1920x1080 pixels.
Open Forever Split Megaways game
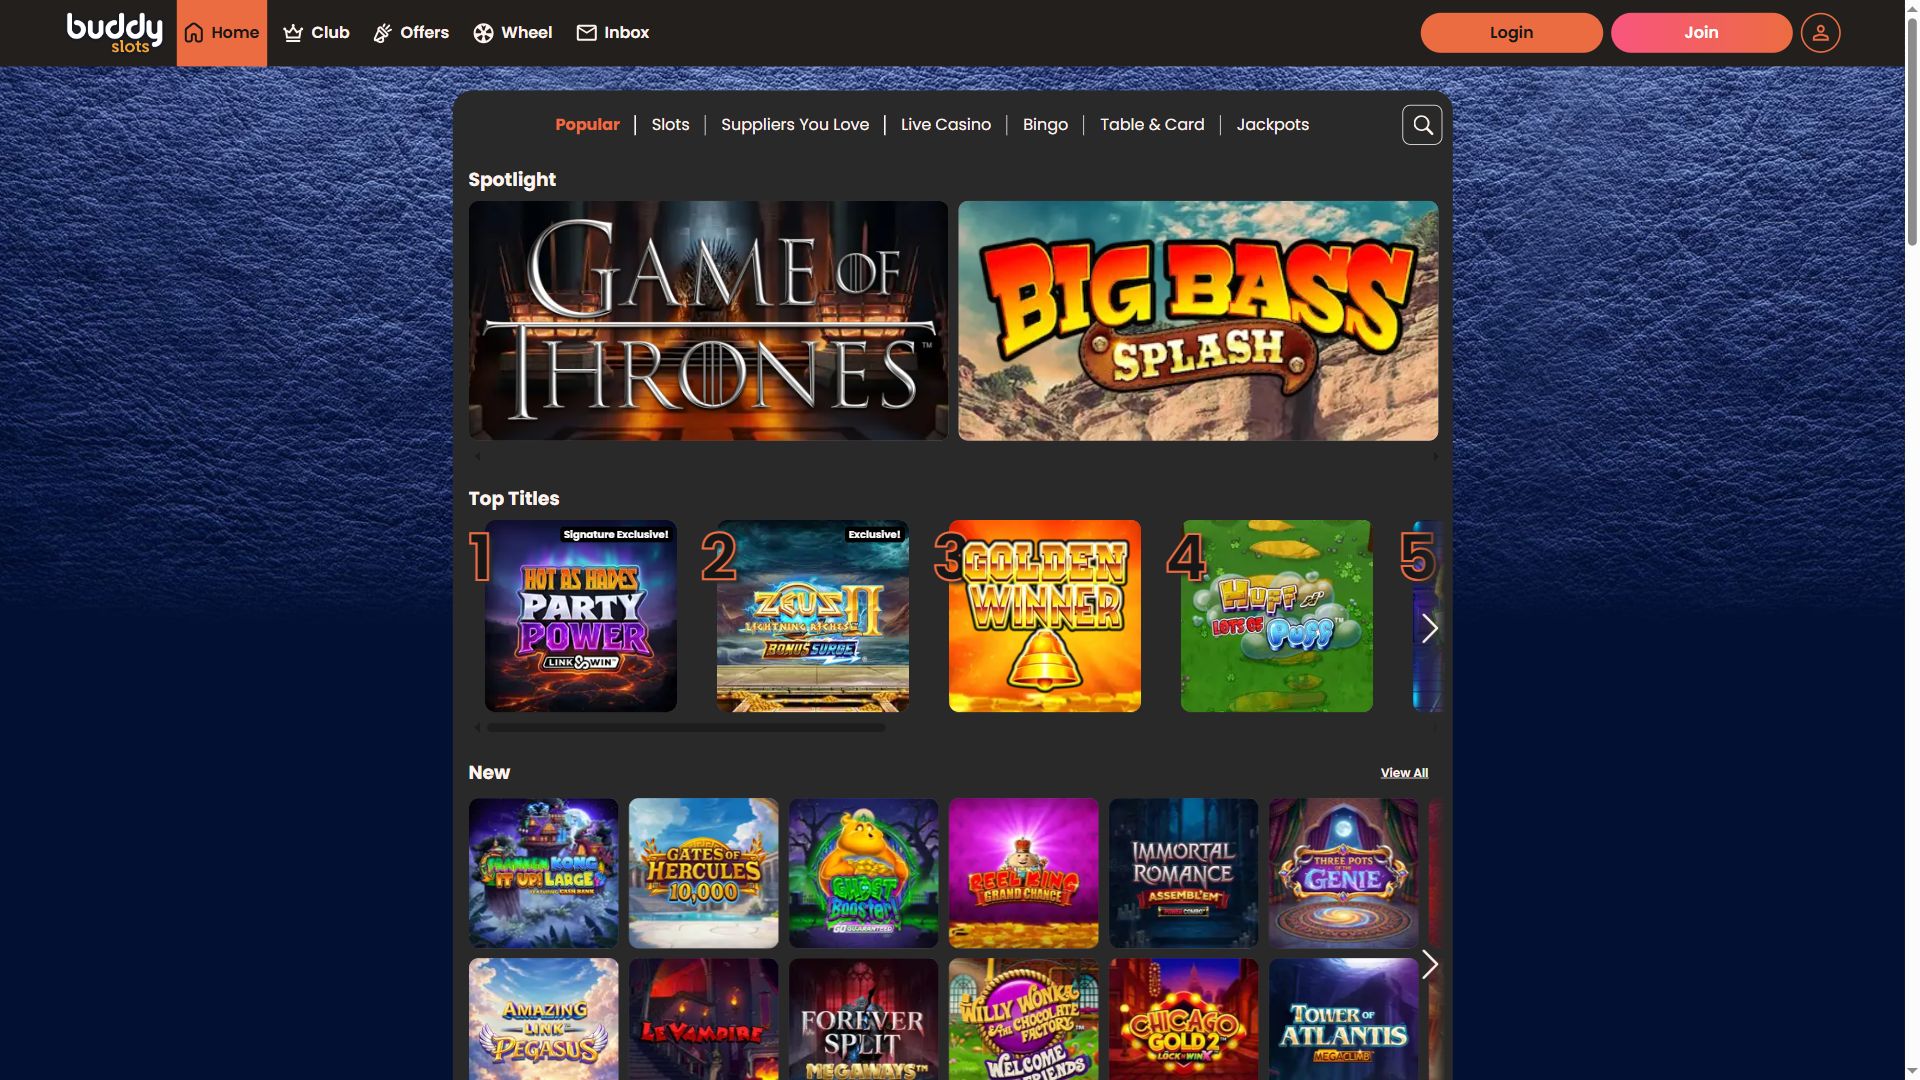pos(864,1019)
